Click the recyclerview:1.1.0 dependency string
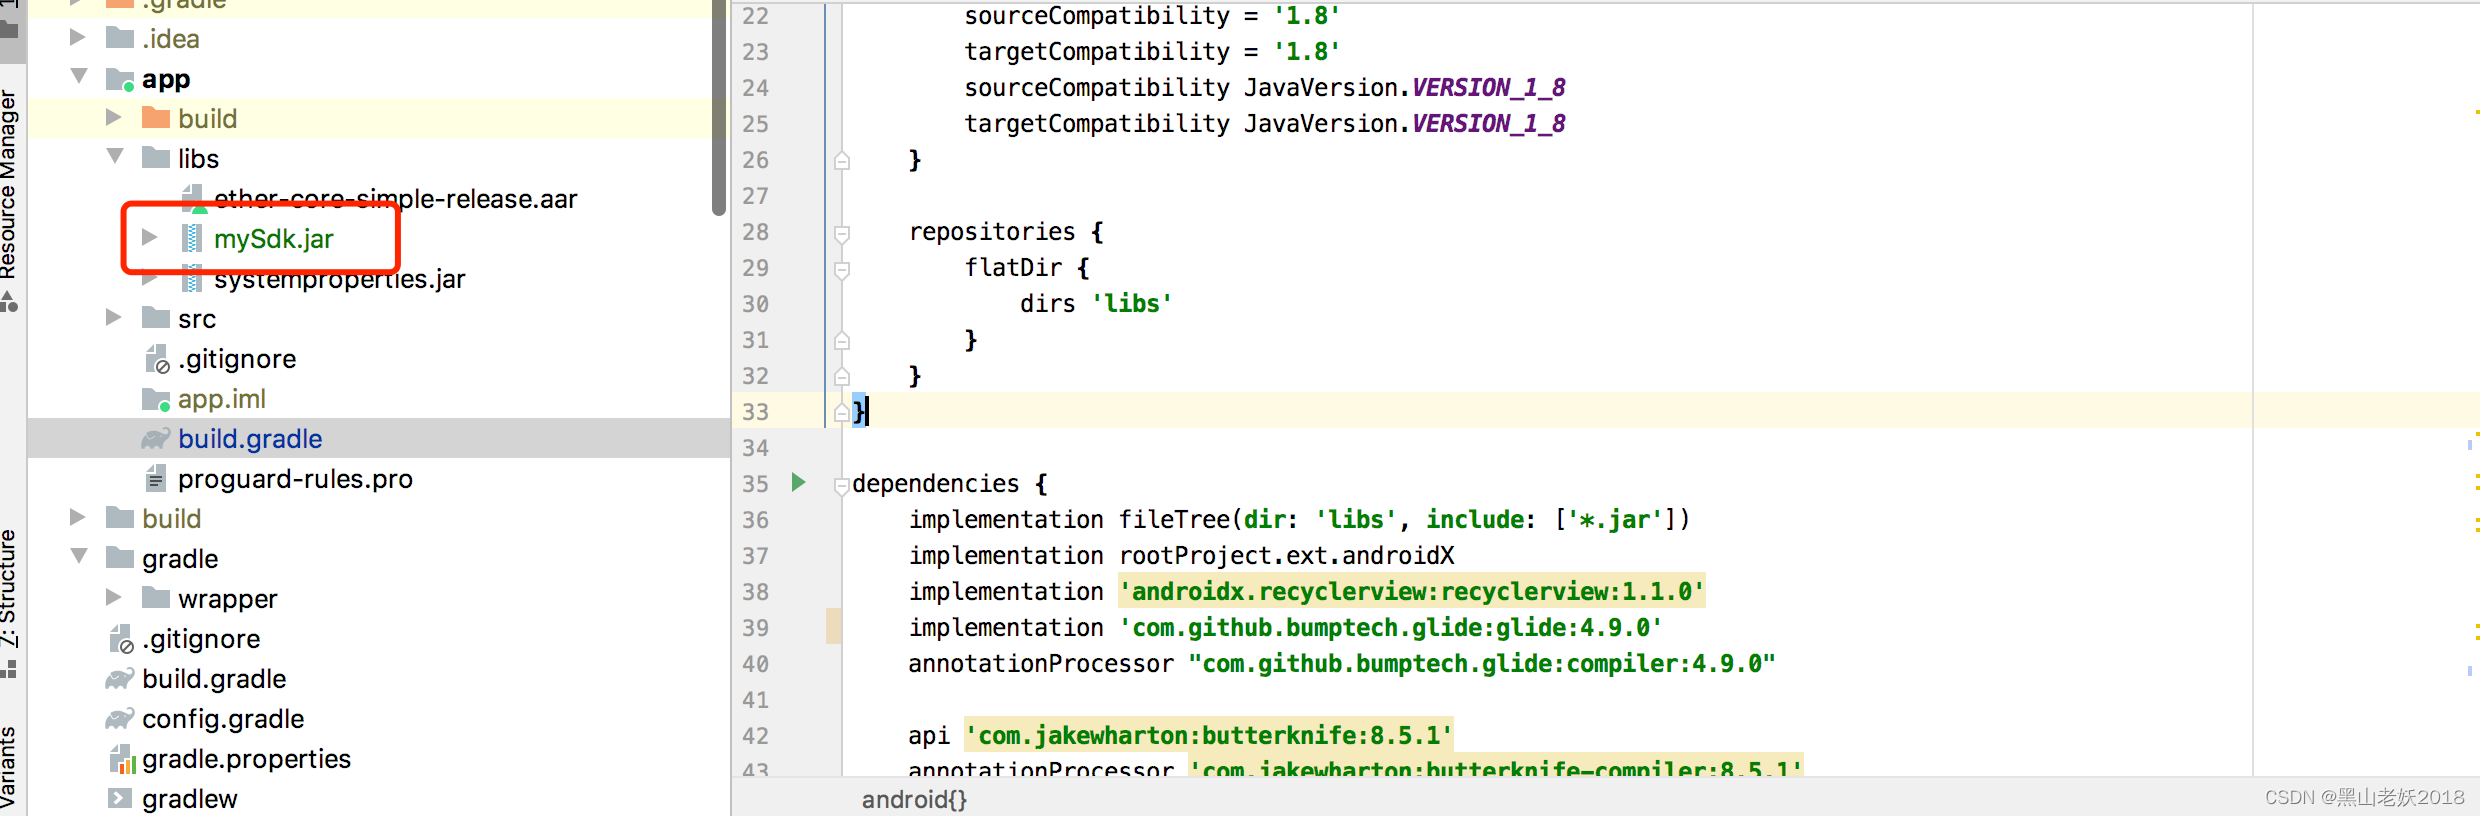This screenshot has width=2480, height=816. click(1411, 591)
